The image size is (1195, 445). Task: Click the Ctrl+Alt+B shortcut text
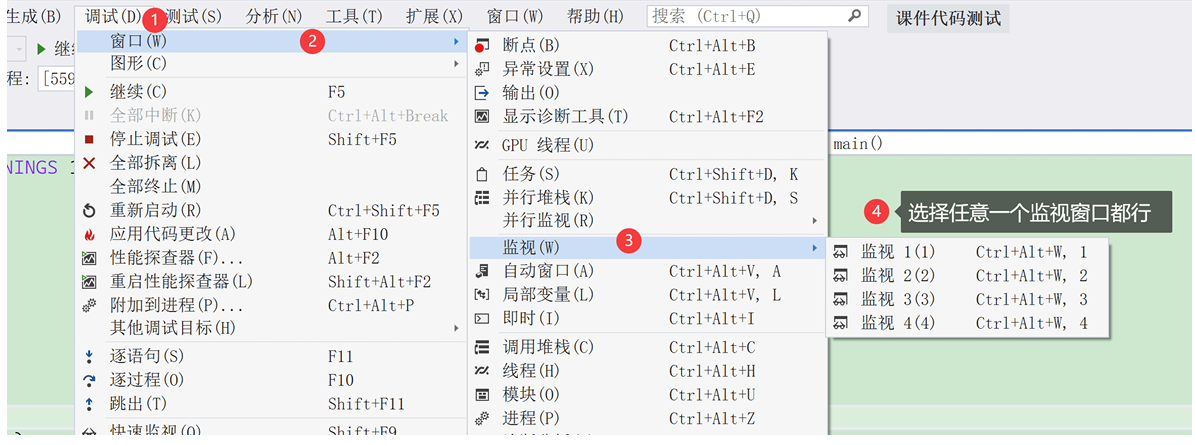(712, 46)
